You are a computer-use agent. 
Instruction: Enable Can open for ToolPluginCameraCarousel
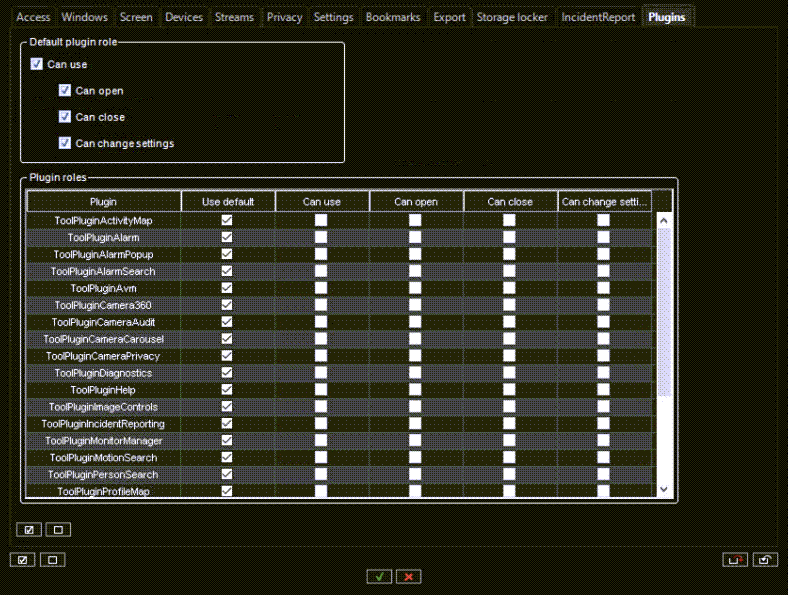coord(415,339)
